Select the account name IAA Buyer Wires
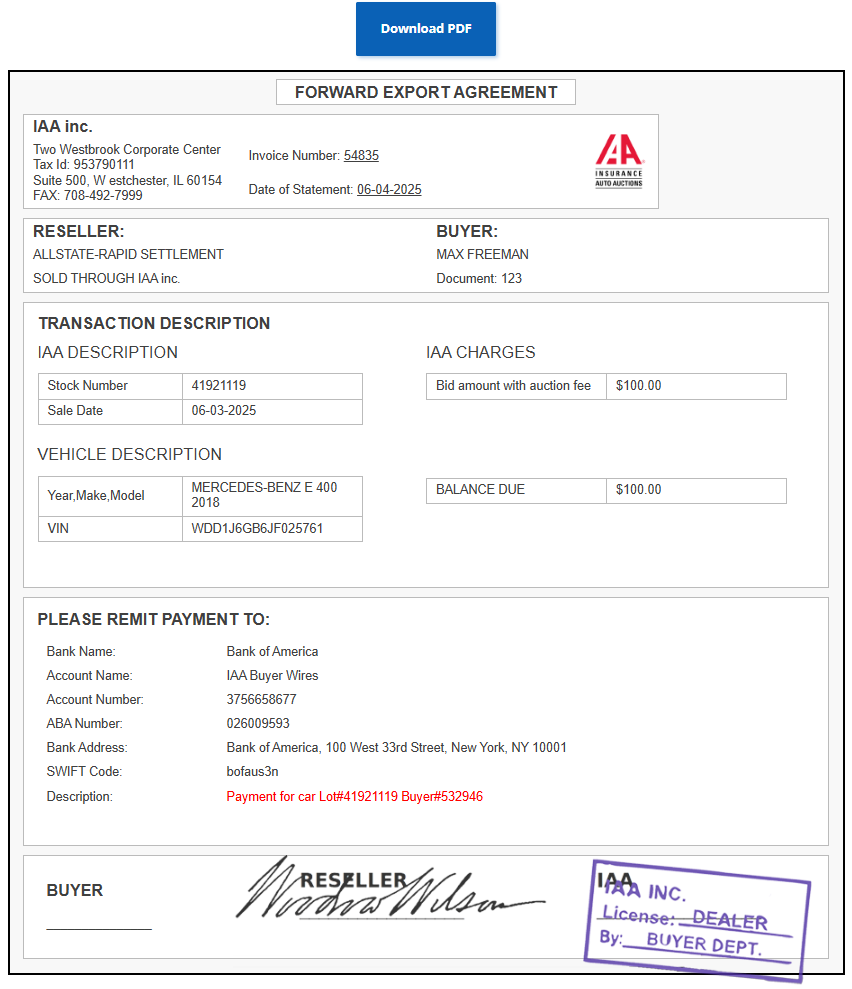Screen dimensions: 852x989 point(272,676)
